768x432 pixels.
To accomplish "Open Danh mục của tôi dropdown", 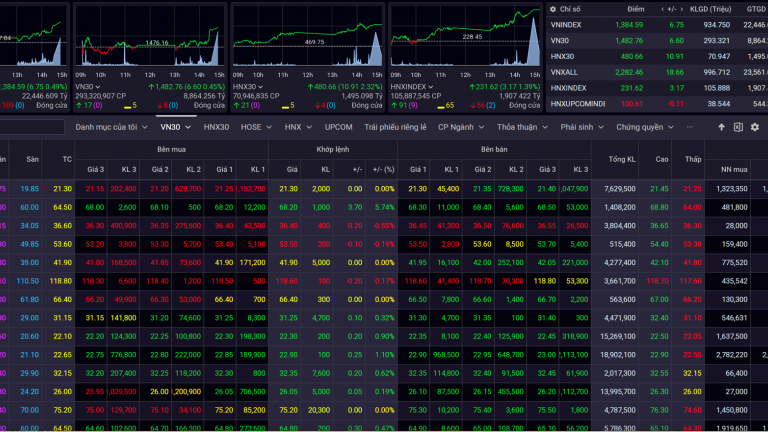I will tap(111, 127).
